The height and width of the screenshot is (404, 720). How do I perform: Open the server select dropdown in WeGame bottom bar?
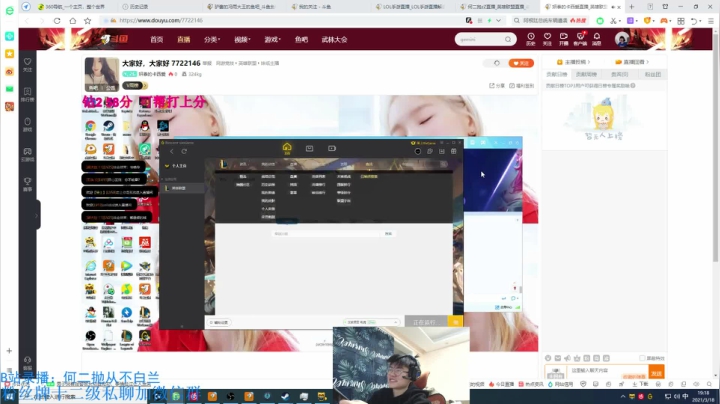click(371, 322)
